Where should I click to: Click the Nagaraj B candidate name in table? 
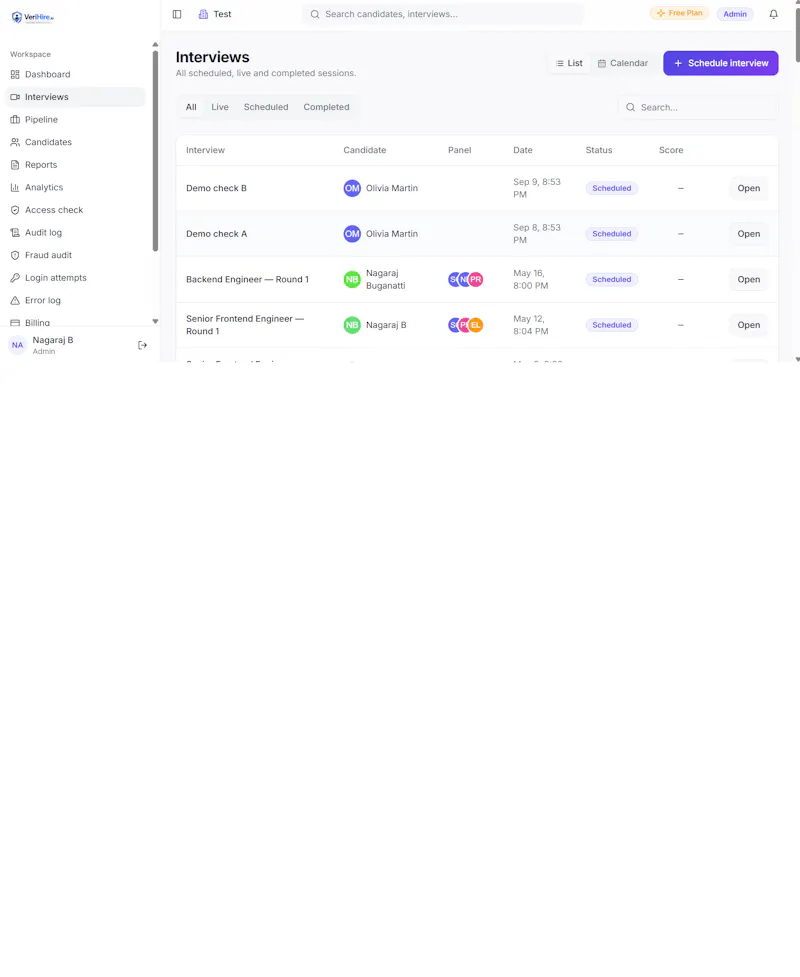coord(386,325)
